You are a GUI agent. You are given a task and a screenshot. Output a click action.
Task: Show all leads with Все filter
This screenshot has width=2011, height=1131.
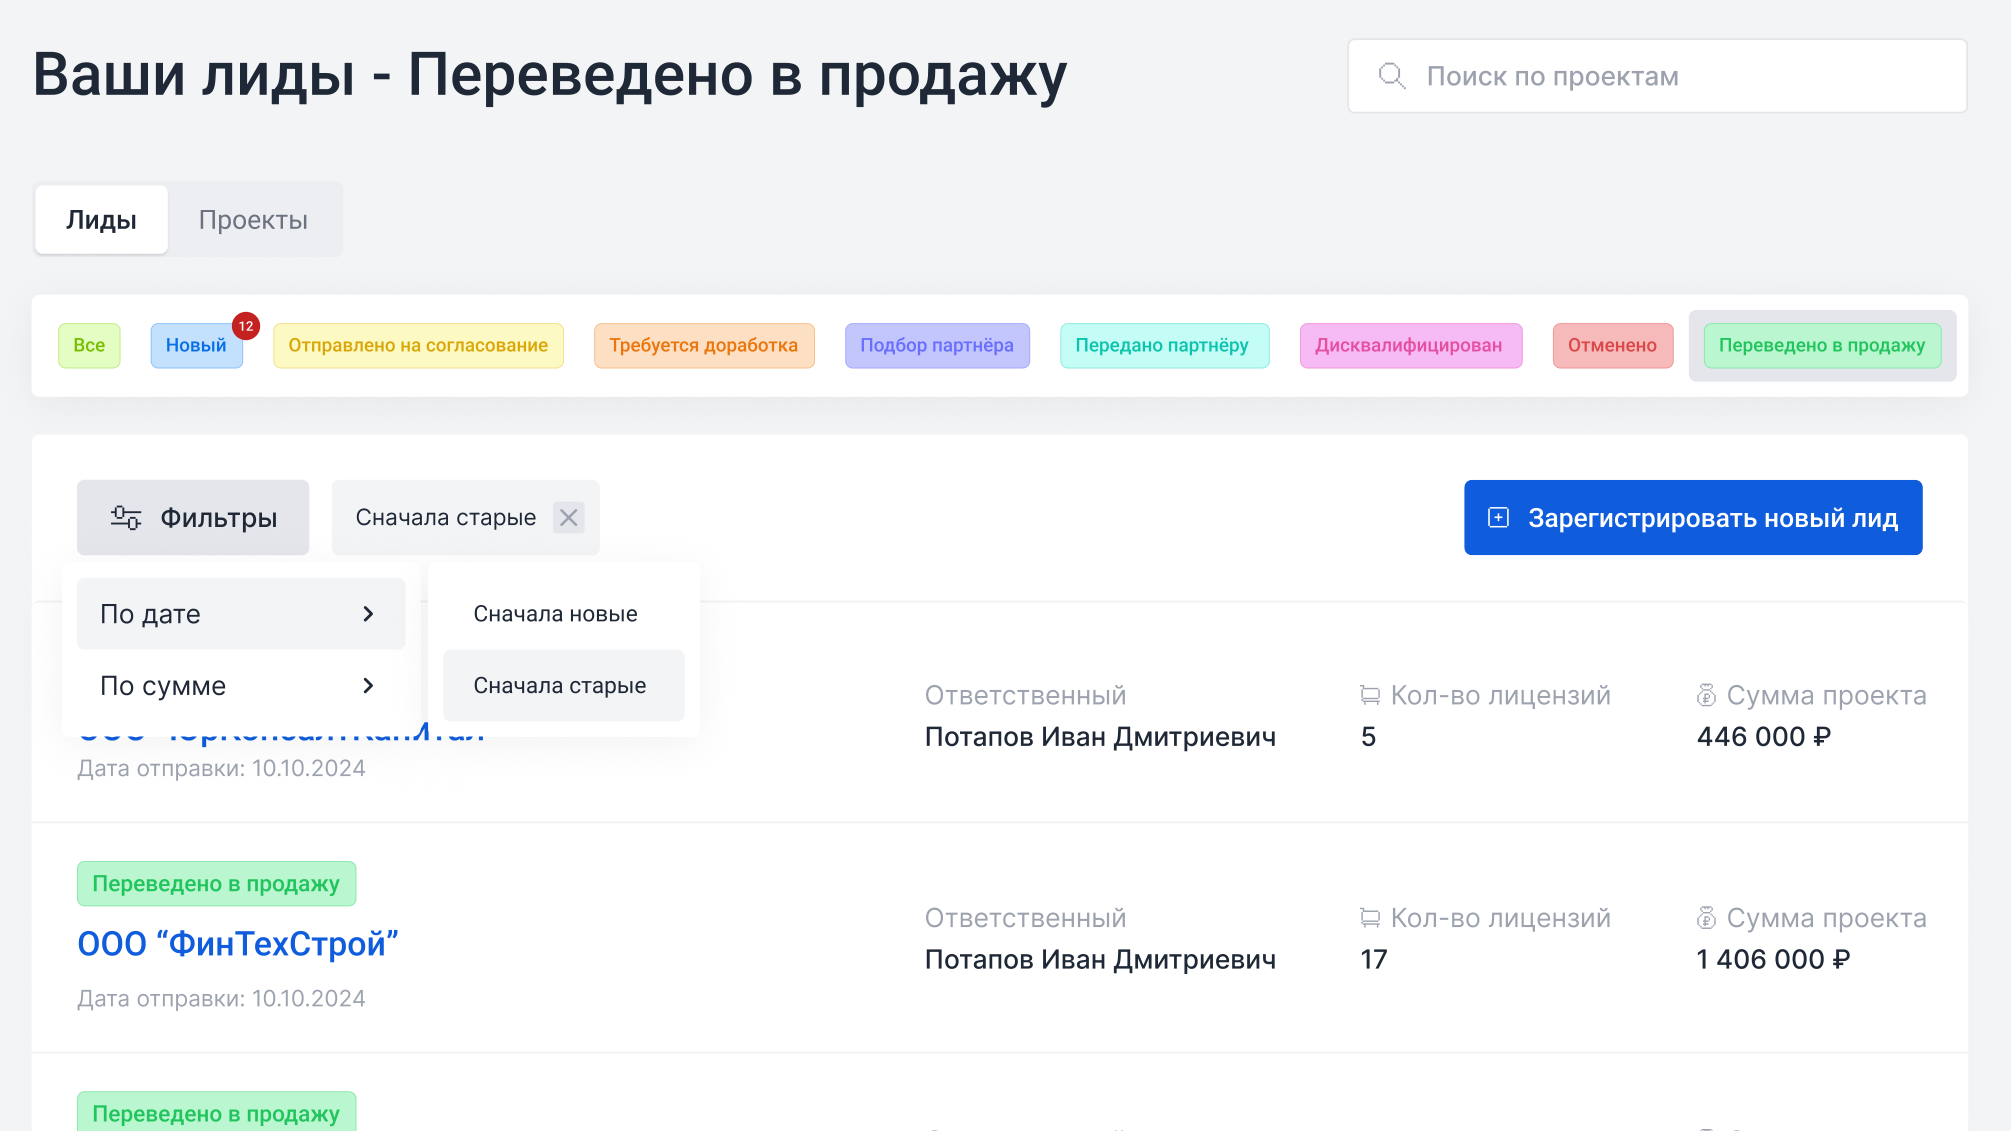[89, 346]
